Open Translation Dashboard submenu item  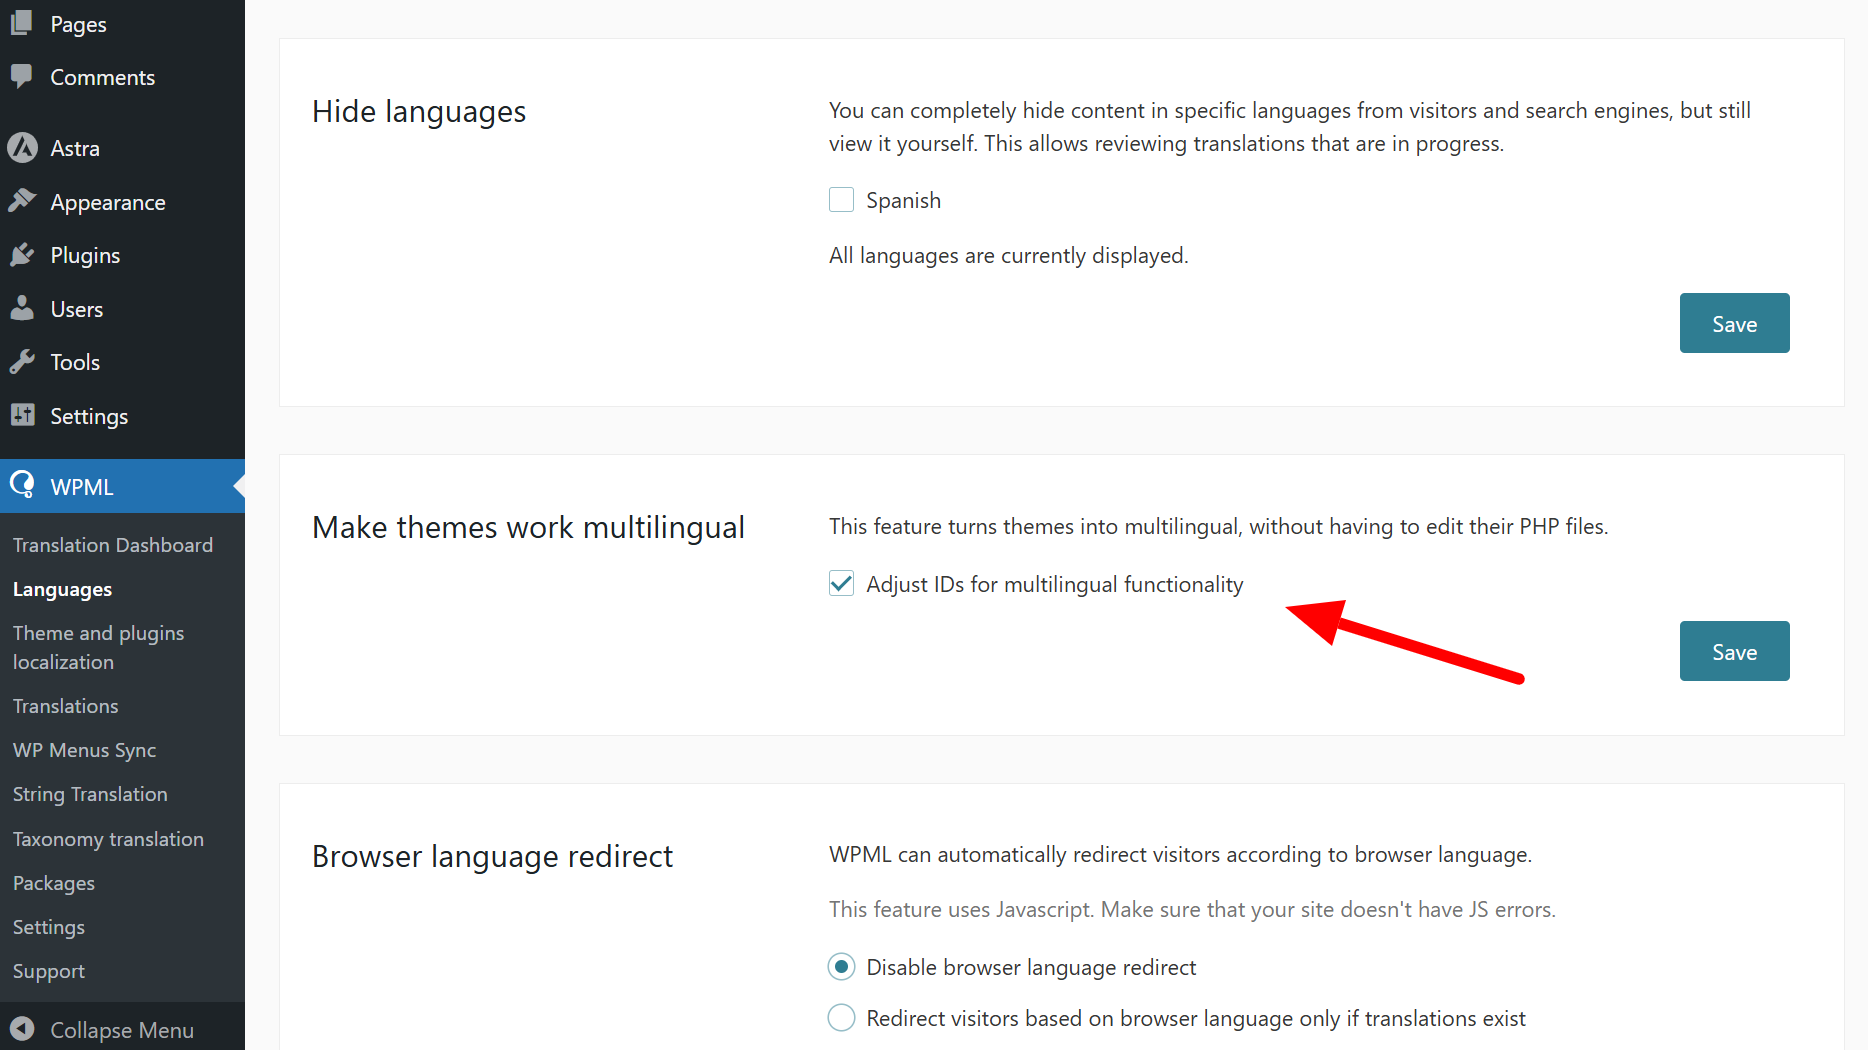coord(113,545)
